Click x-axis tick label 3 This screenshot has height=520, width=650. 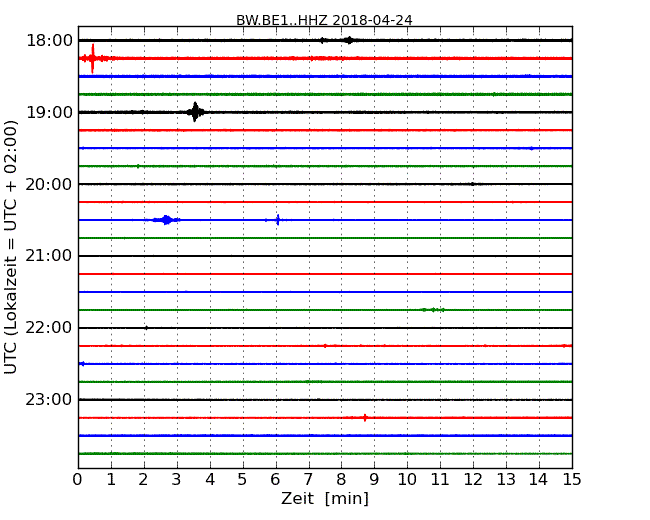tap(177, 479)
